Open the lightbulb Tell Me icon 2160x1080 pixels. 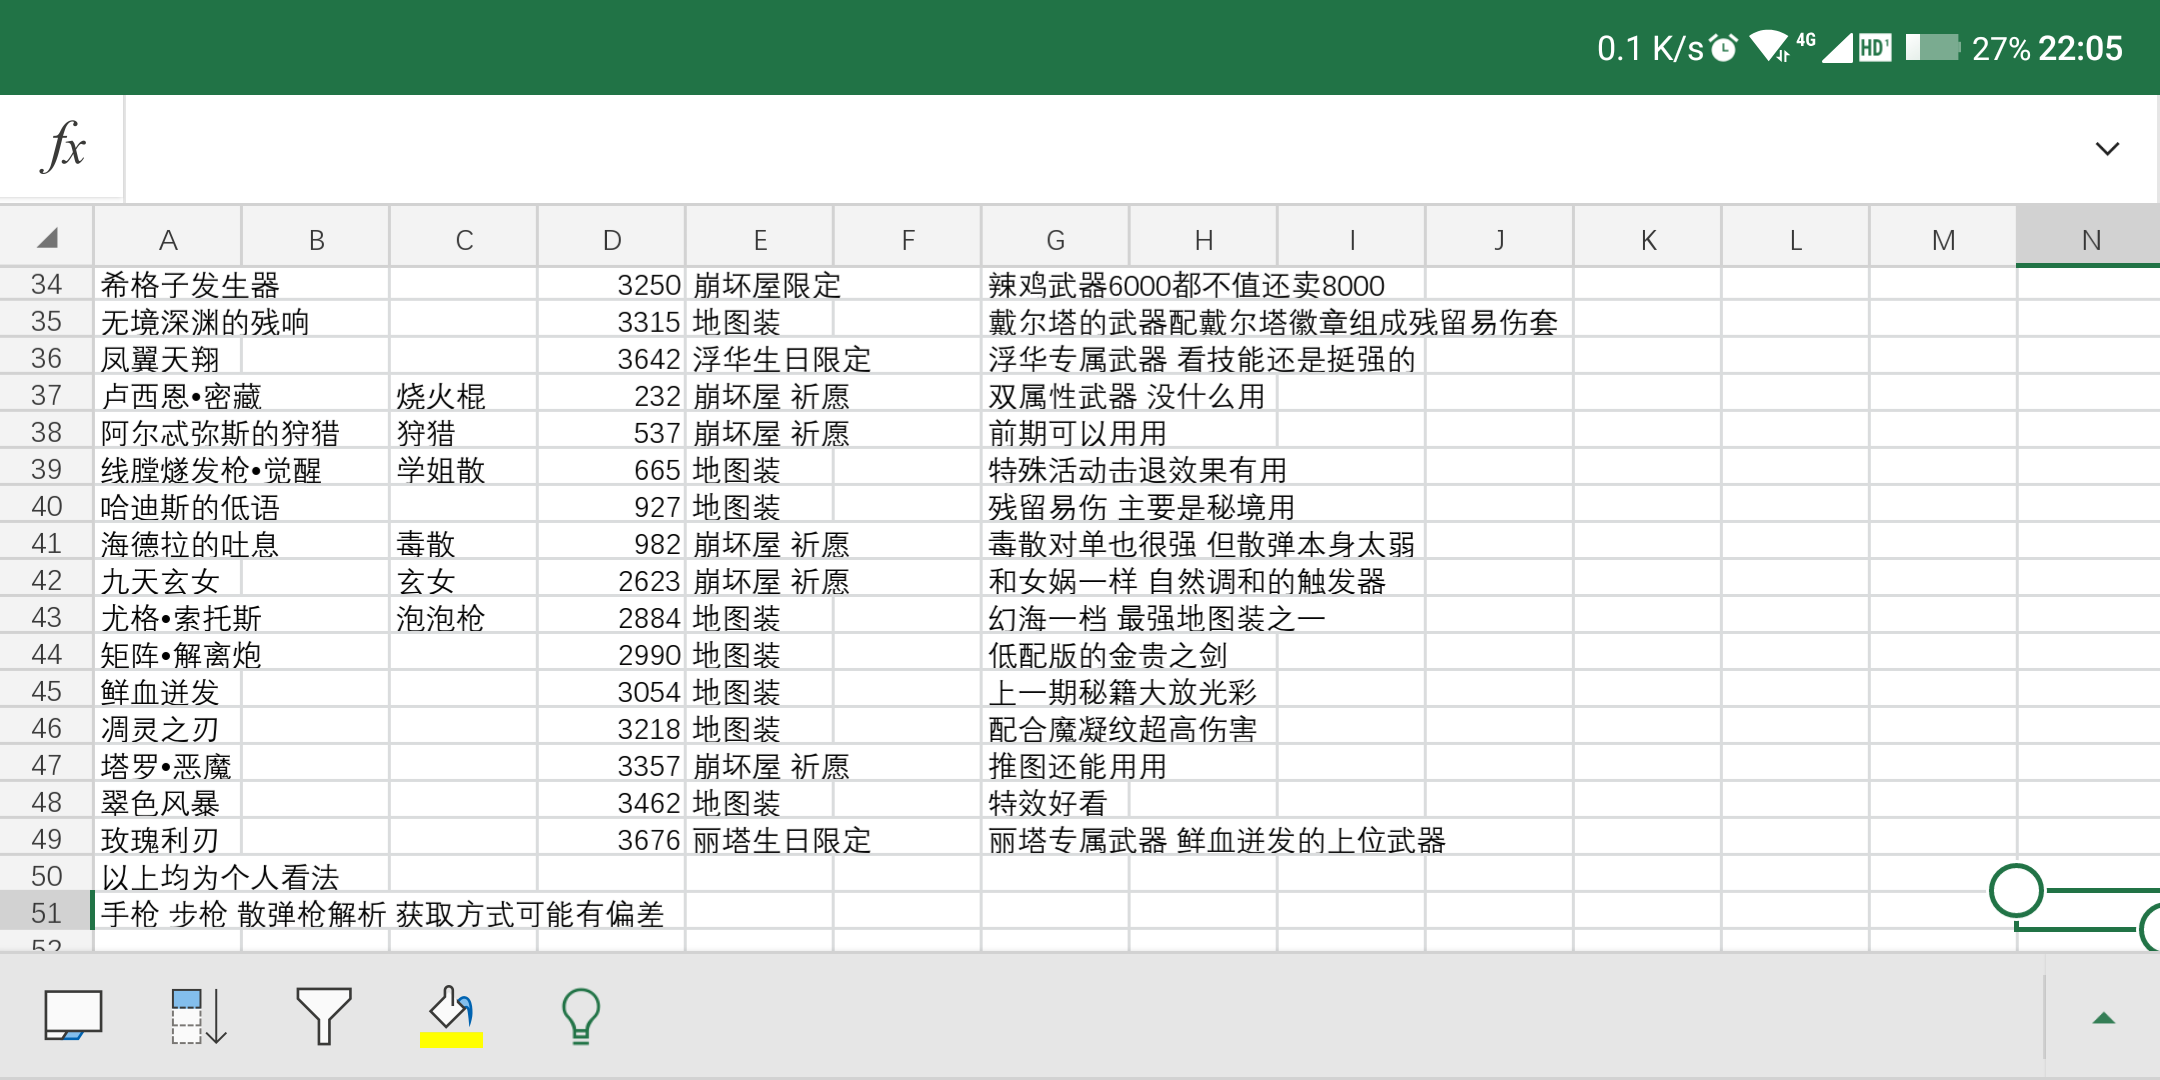click(x=580, y=1016)
